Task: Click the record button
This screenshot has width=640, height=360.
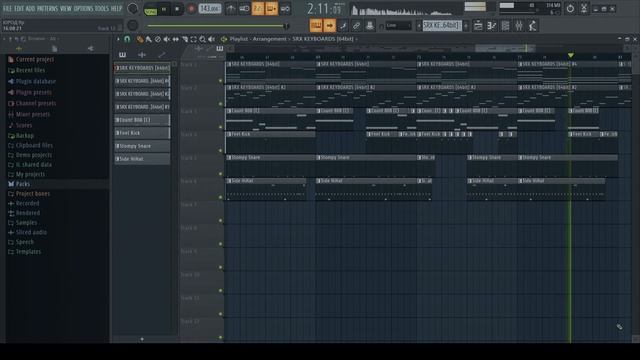Action: tap(191, 9)
